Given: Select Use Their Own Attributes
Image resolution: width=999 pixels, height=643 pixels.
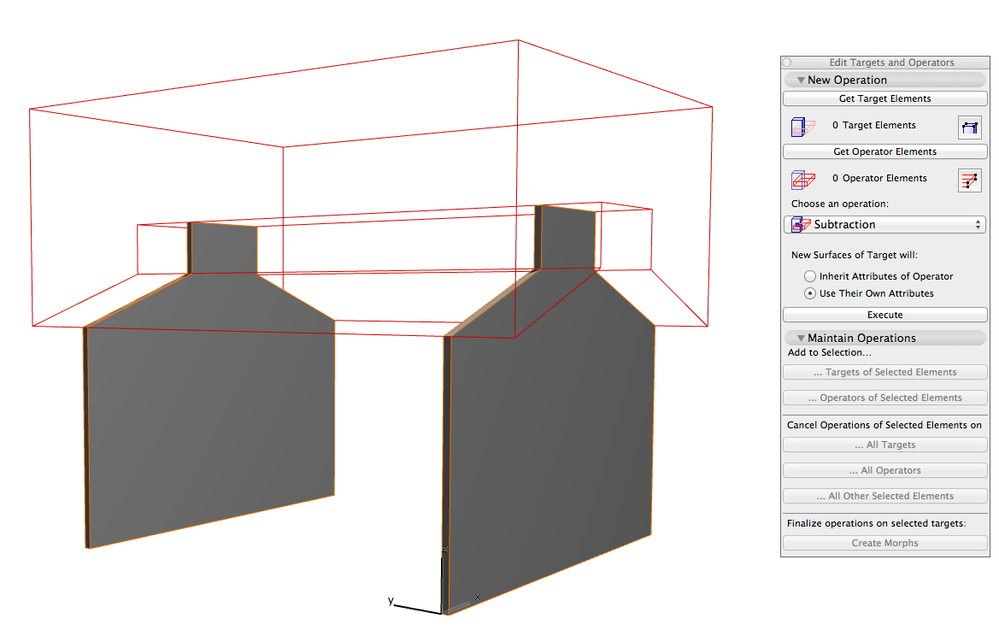Looking at the screenshot, I should click(x=812, y=293).
